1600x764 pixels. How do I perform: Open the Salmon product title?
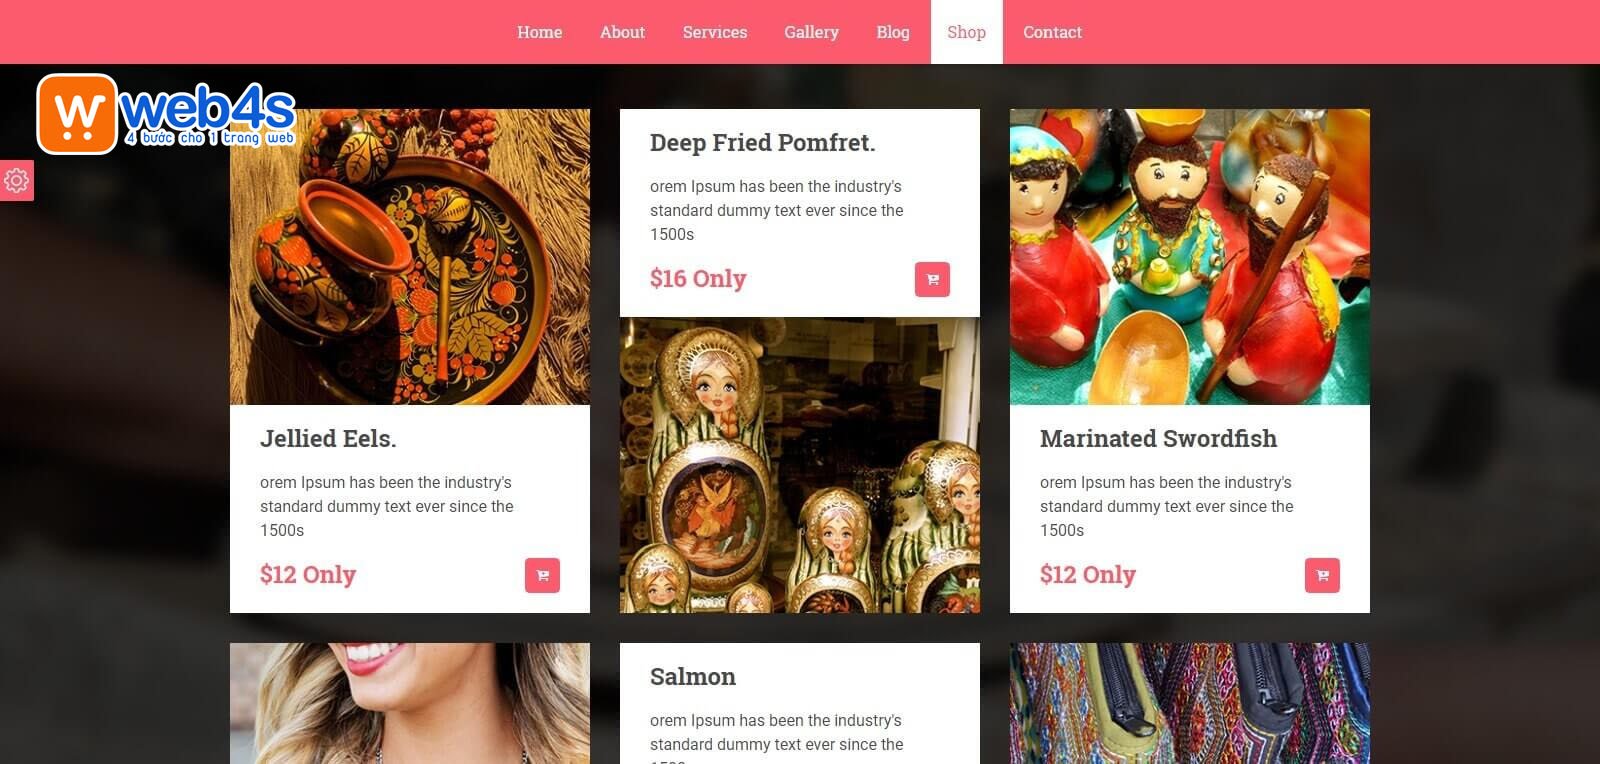pyautogui.click(x=693, y=677)
